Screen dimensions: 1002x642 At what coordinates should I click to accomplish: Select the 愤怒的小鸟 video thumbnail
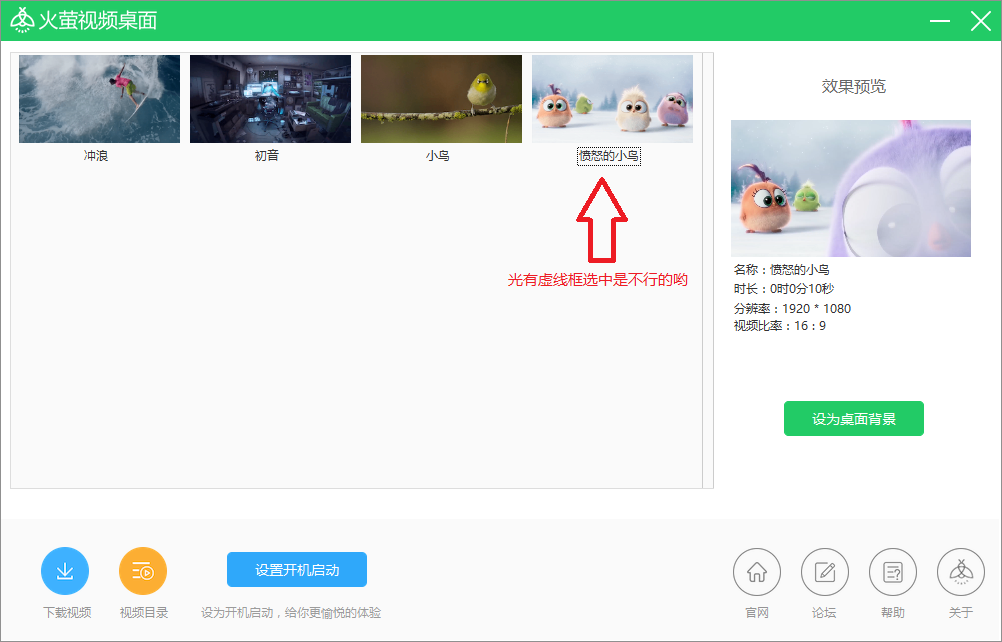coord(611,98)
